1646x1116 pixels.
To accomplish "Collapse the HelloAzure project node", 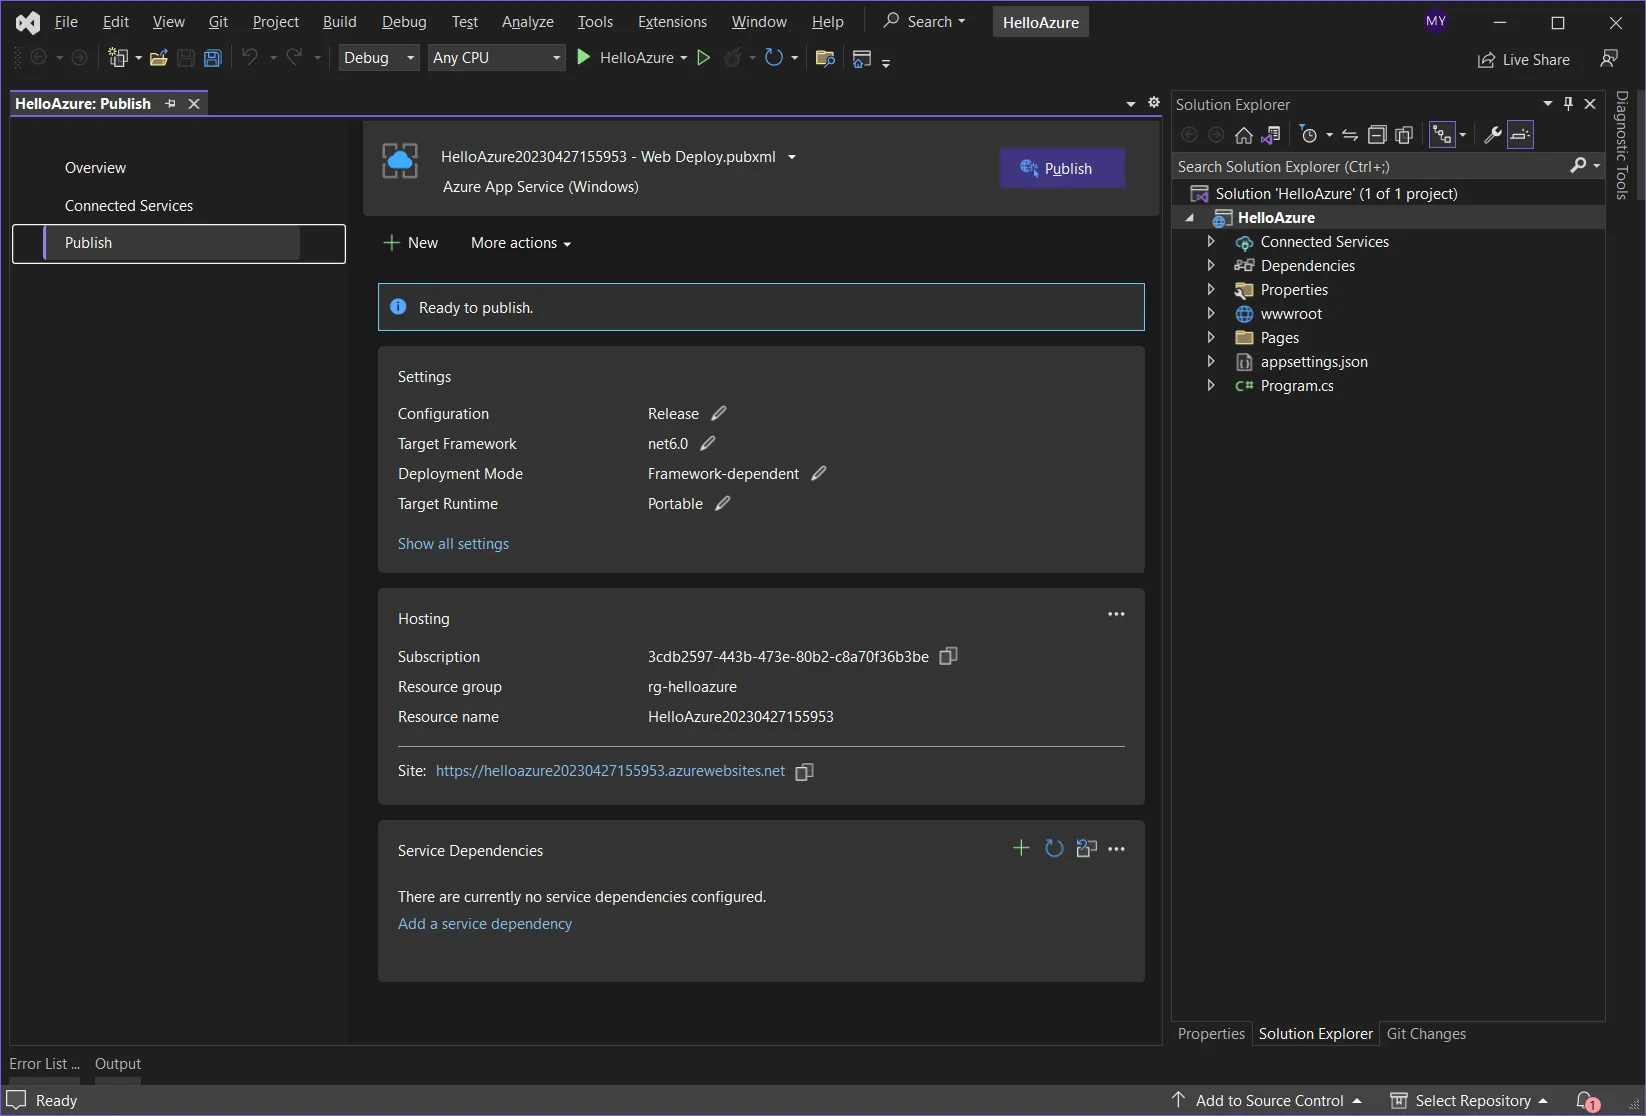I will pyautogui.click(x=1189, y=218).
